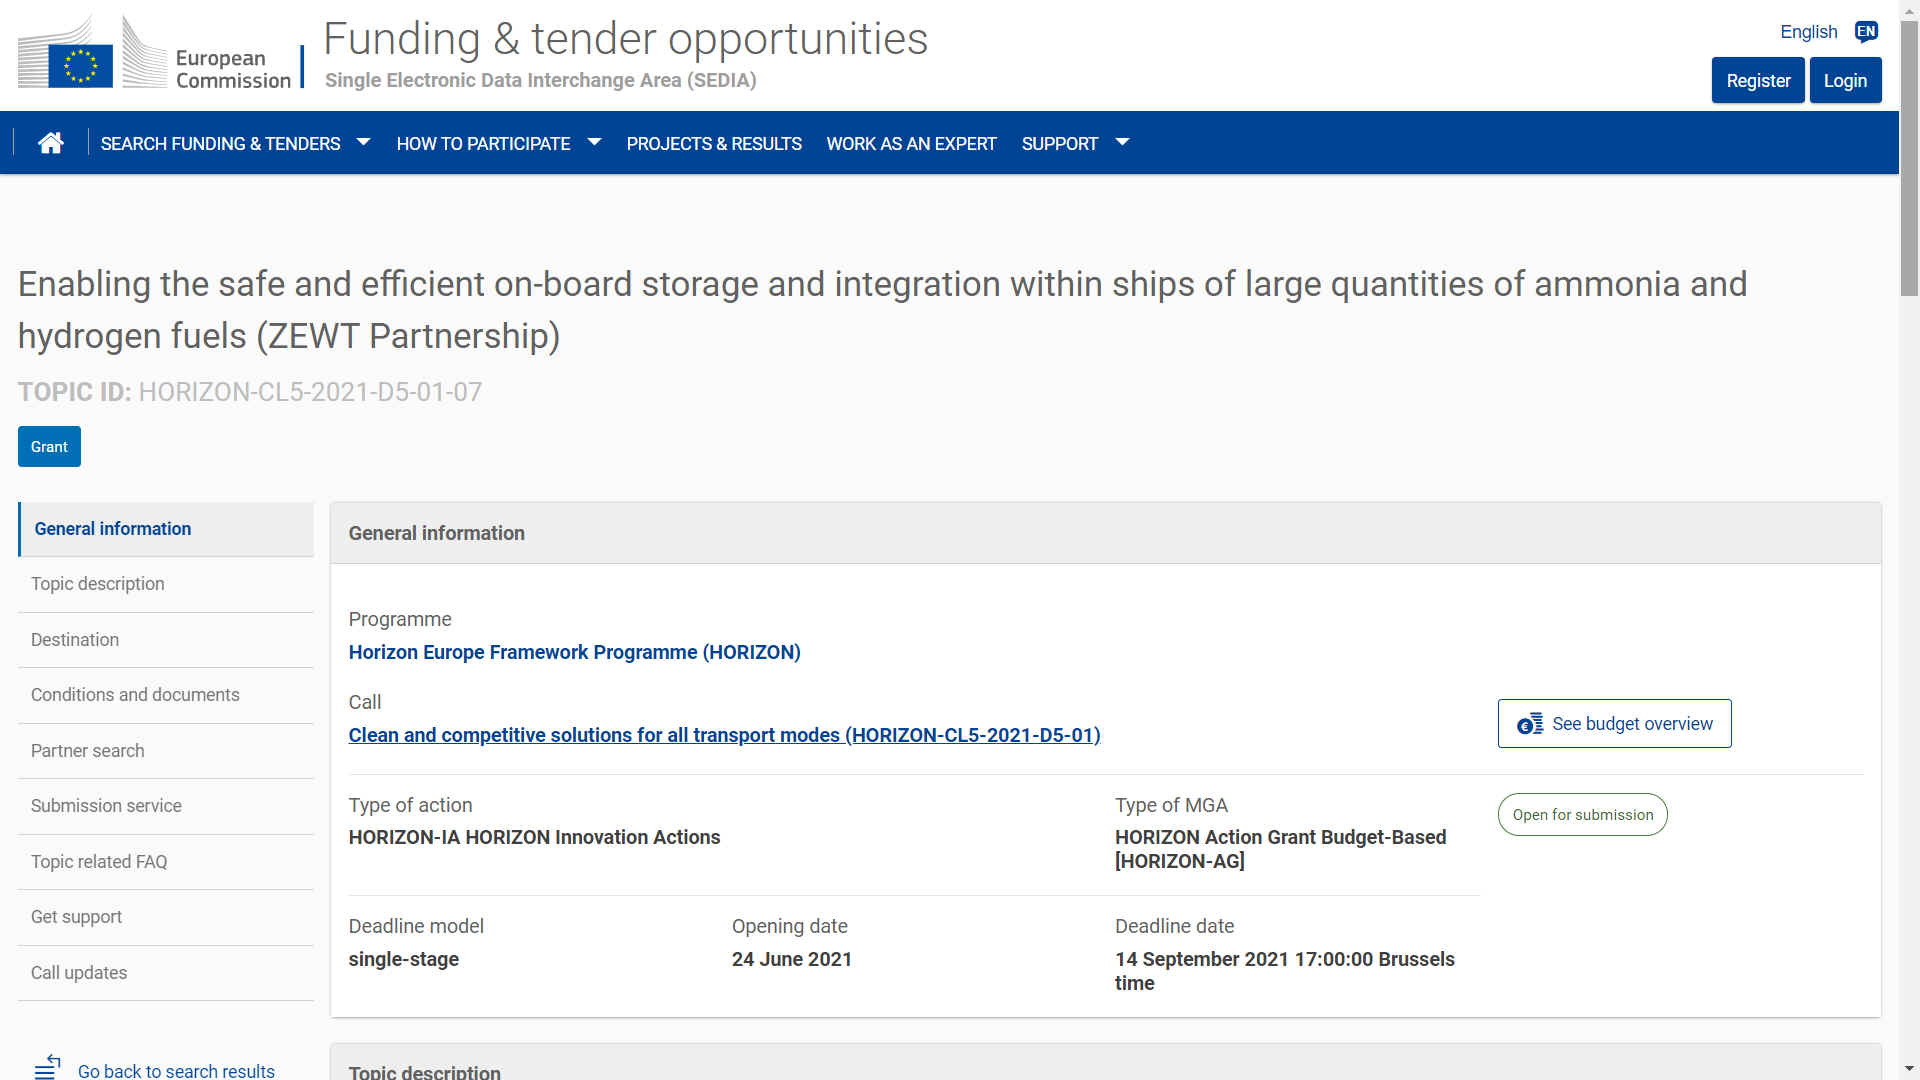Image resolution: width=1920 pixels, height=1080 pixels.
Task: Select General information sidebar tab
Action: pos(166,529)
